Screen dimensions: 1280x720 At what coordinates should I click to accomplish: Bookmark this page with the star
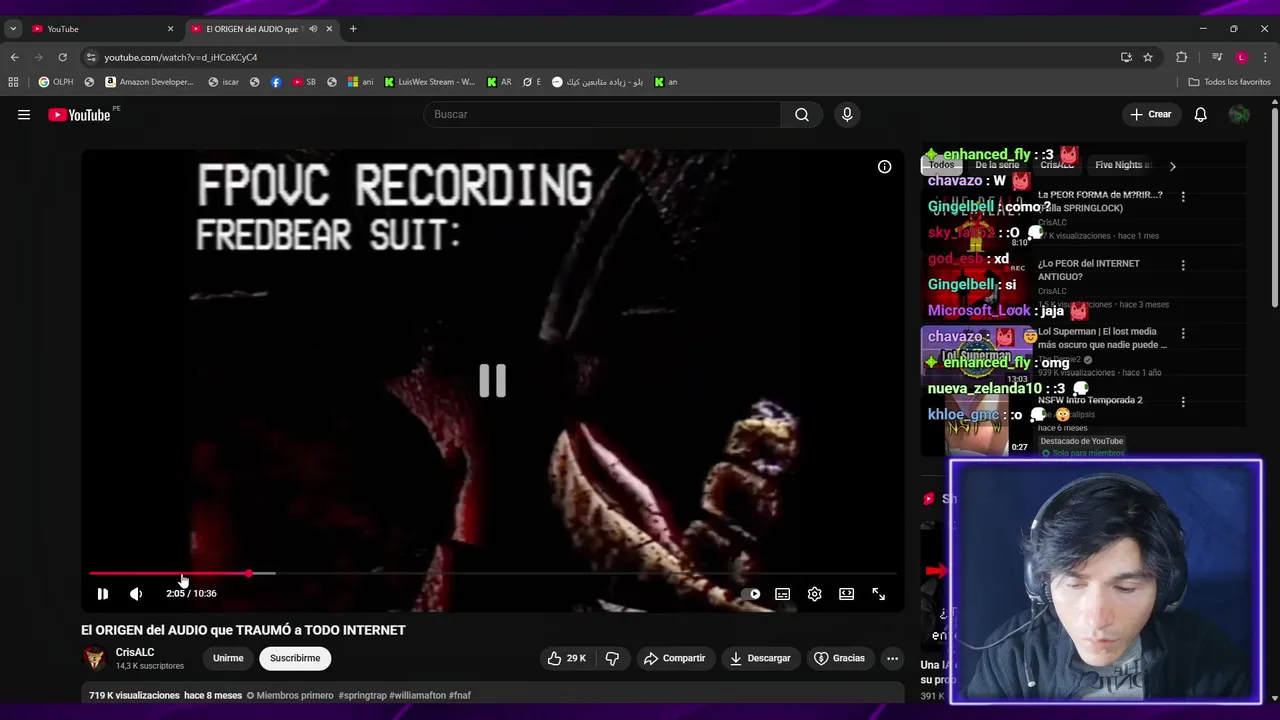click(1148, 57)
